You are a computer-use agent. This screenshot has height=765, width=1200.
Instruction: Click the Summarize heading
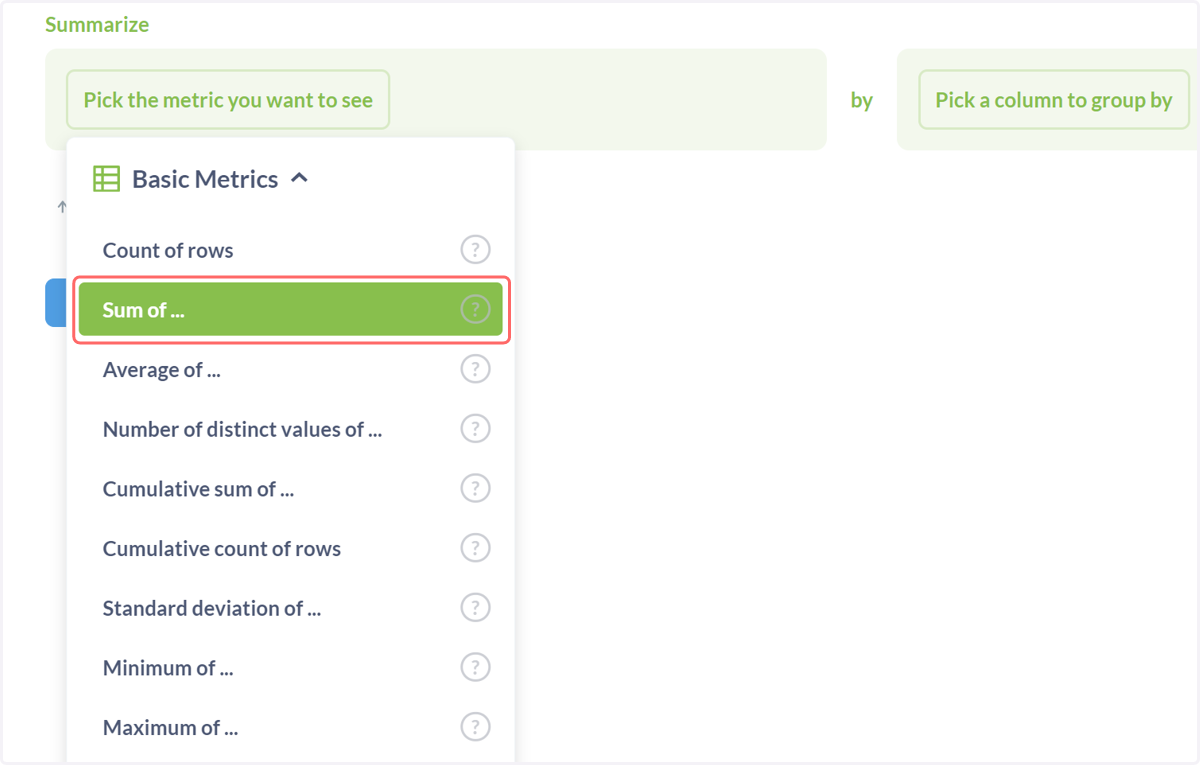coord(97,25)
